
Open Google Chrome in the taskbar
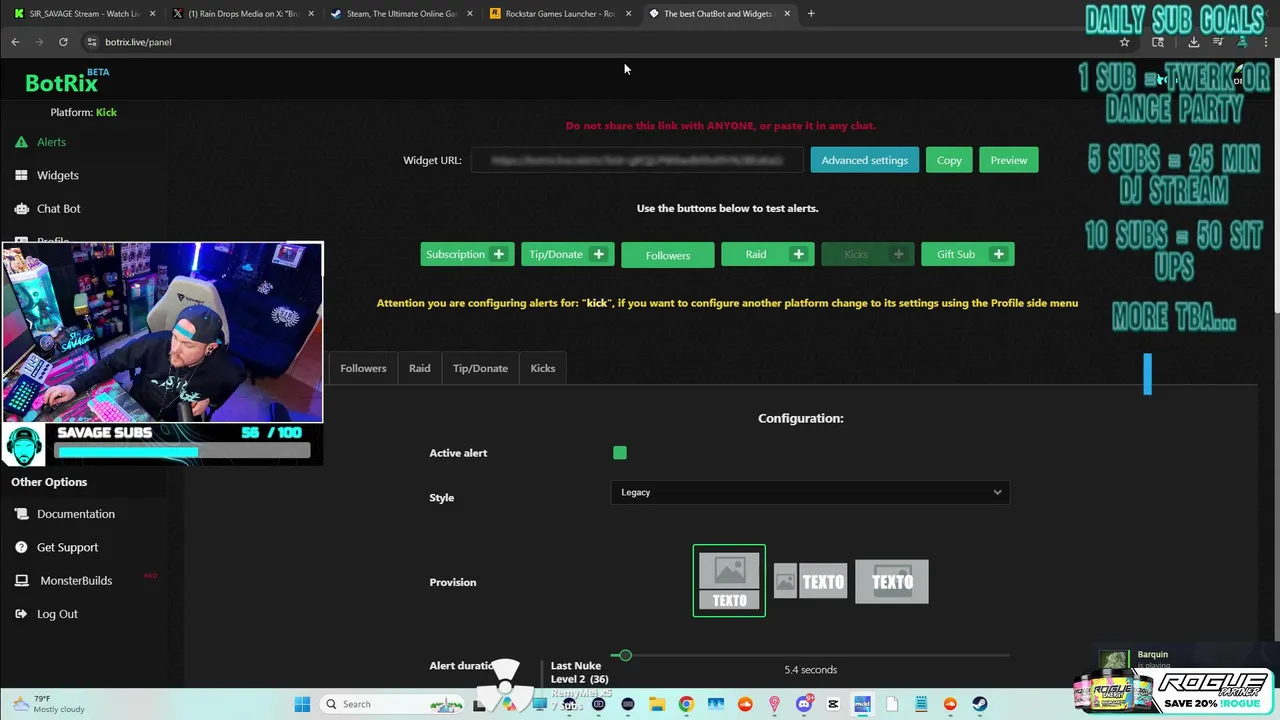point(686,704)
